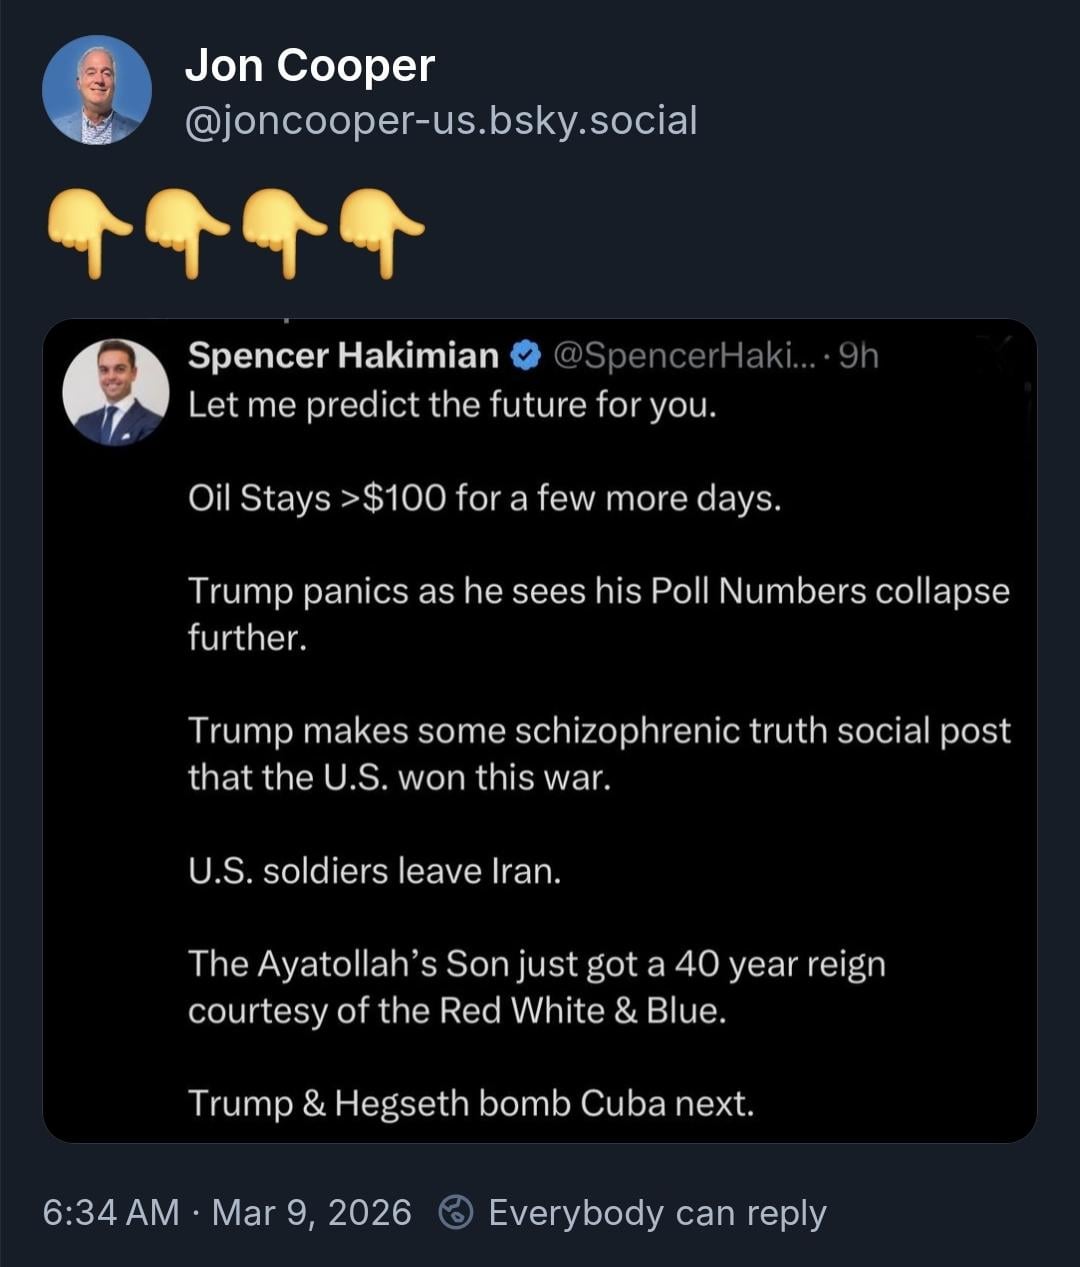Open the 6:34 AM · Mar 9, 2026 timestamp

click(227, 1212)
